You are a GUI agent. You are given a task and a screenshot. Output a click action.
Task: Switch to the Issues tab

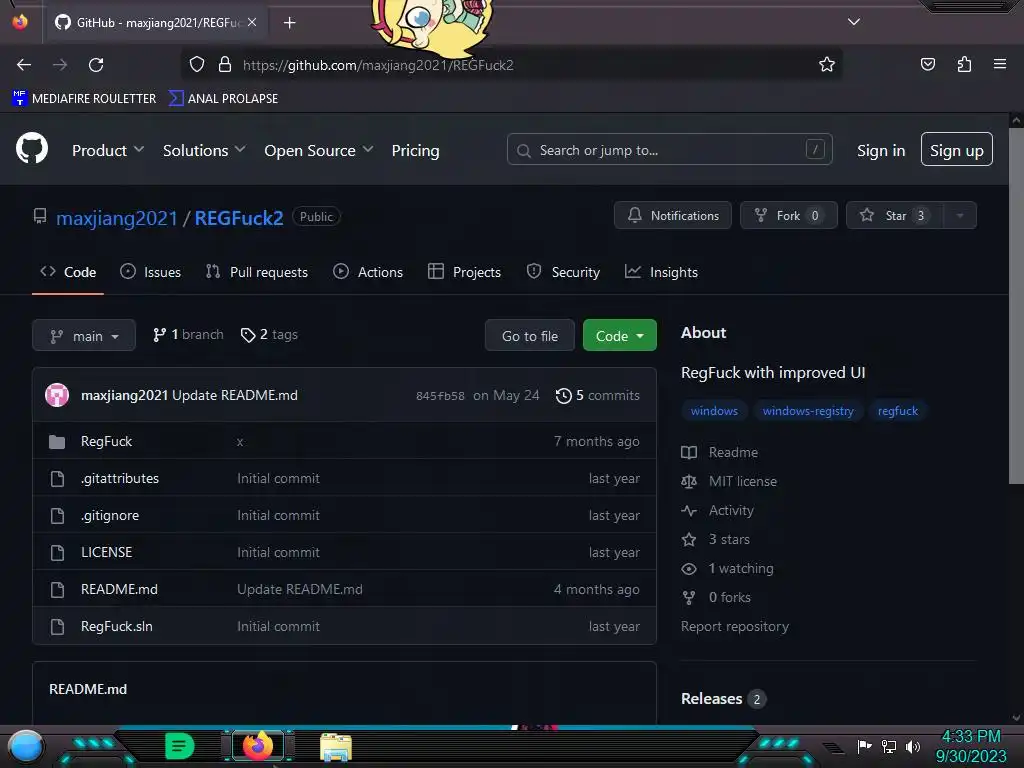pyautogui.click(x=150, y=272)
